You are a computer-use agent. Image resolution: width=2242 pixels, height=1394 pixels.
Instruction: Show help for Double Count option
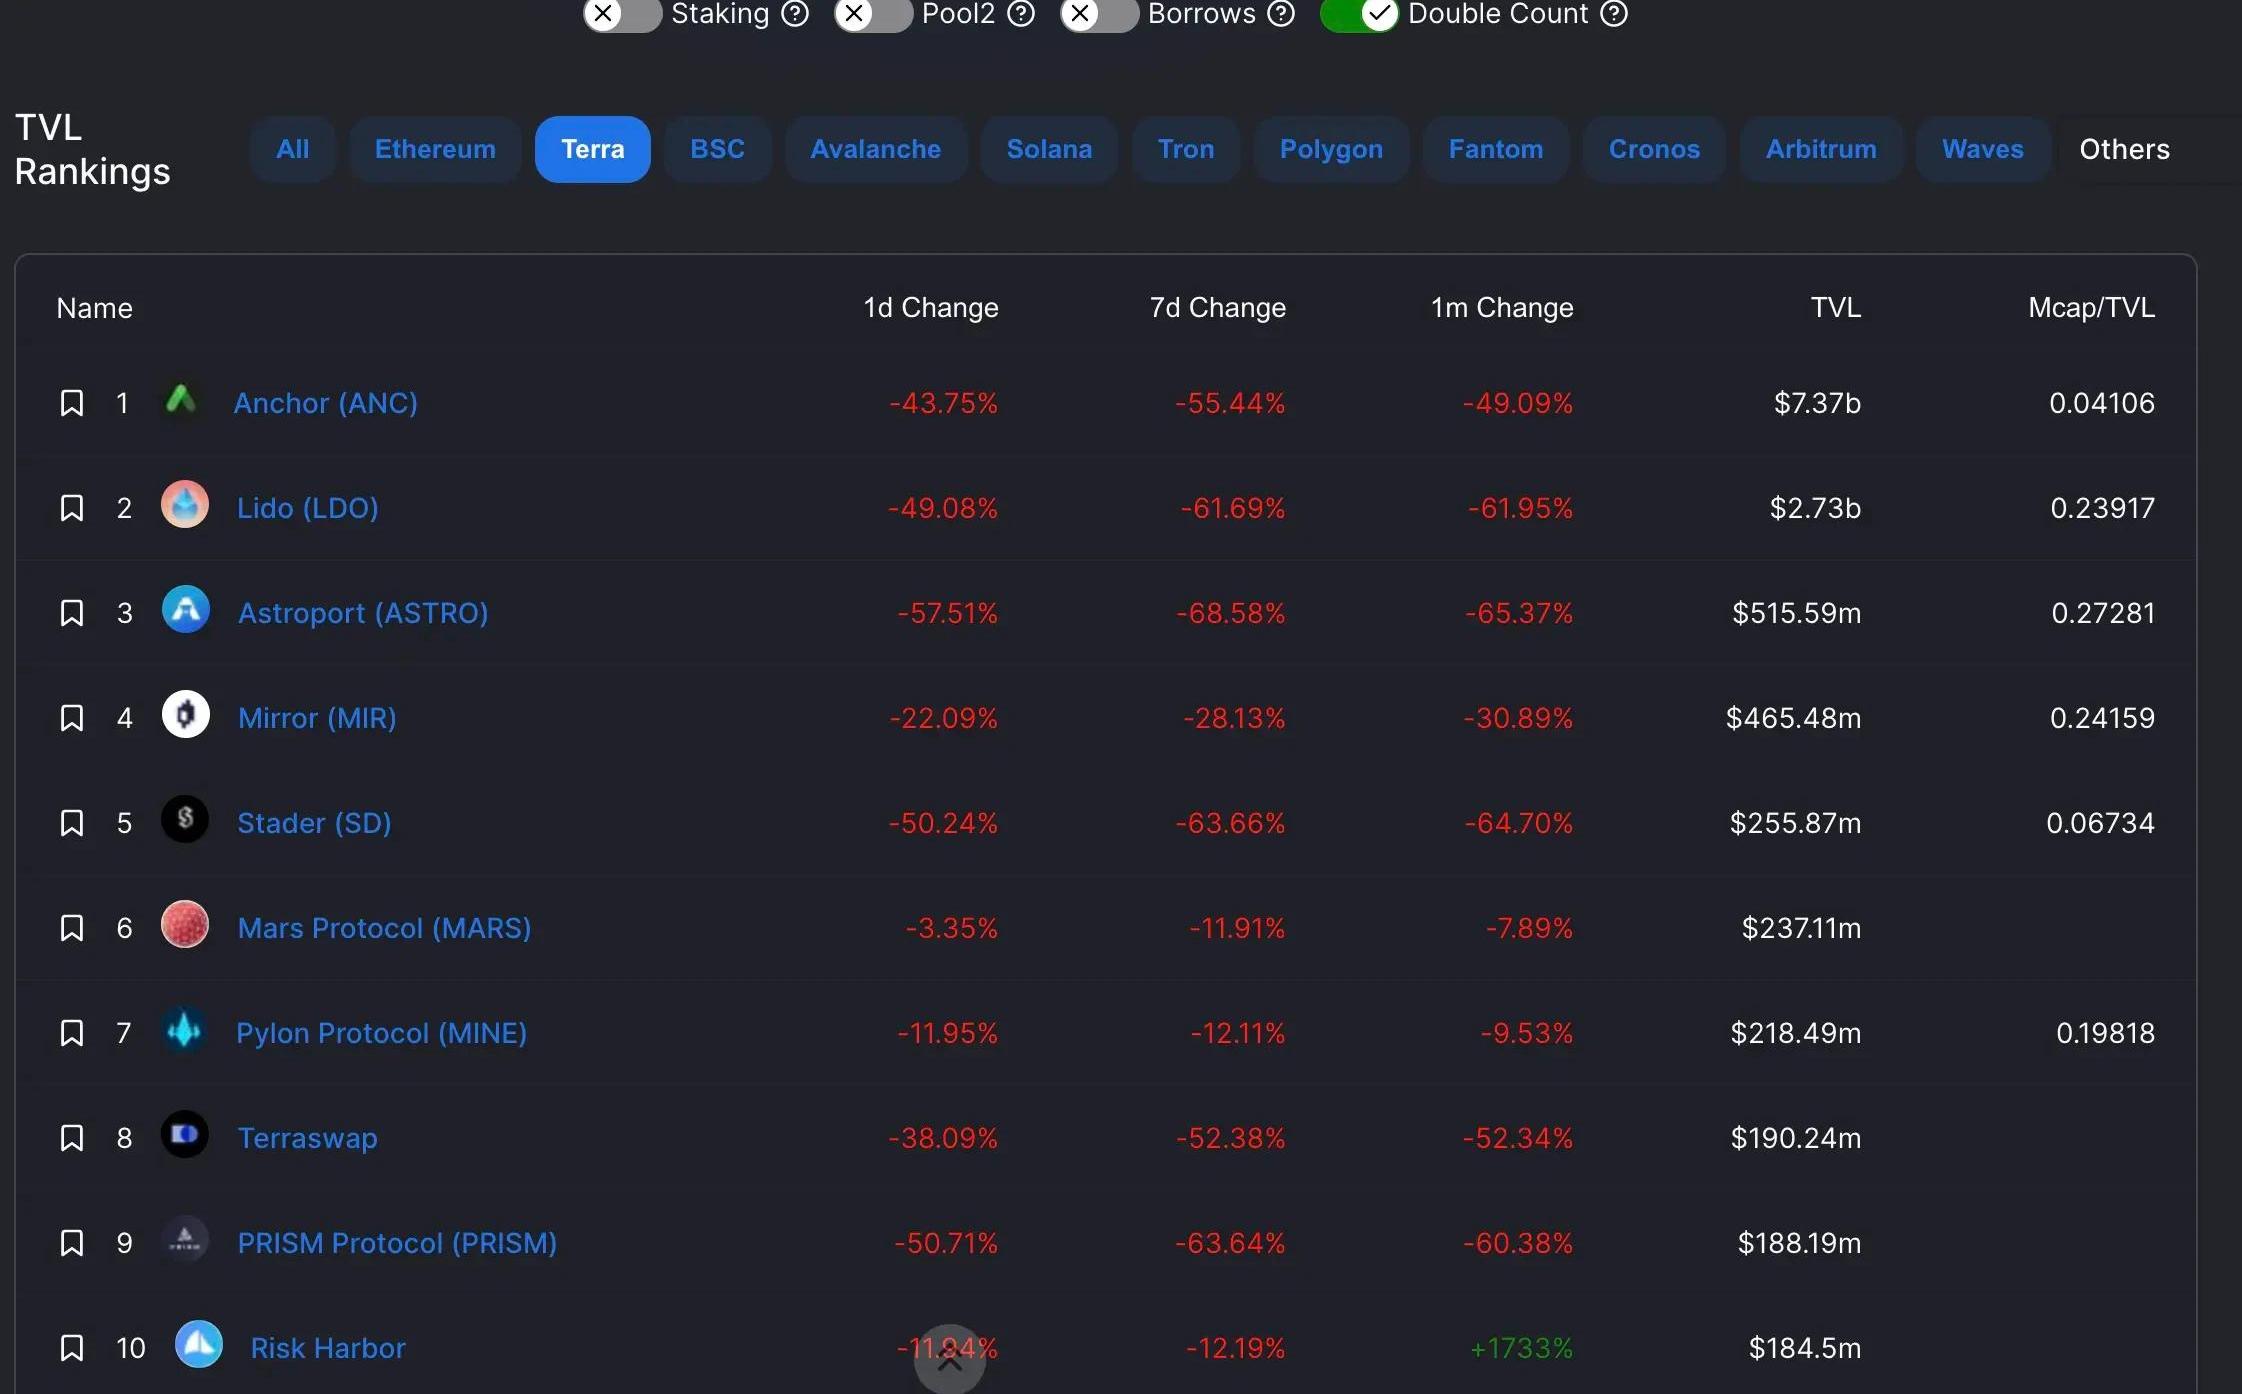1614,13
